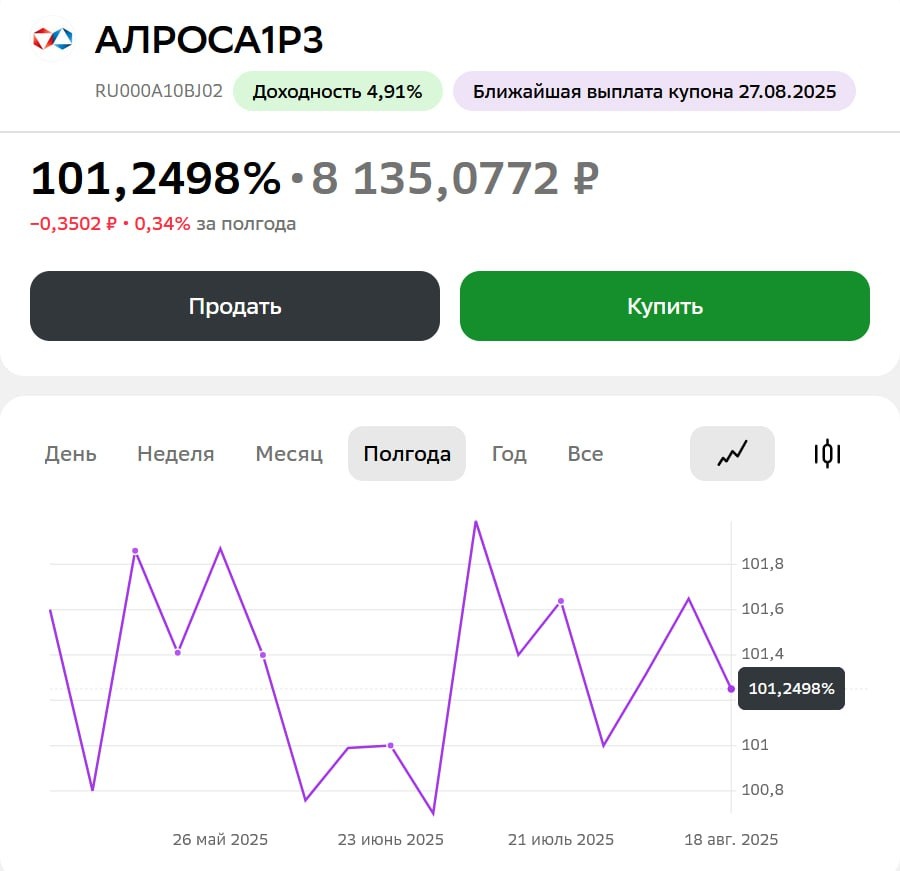Click the −0,3502 ₽ change text

pos(73,223)
